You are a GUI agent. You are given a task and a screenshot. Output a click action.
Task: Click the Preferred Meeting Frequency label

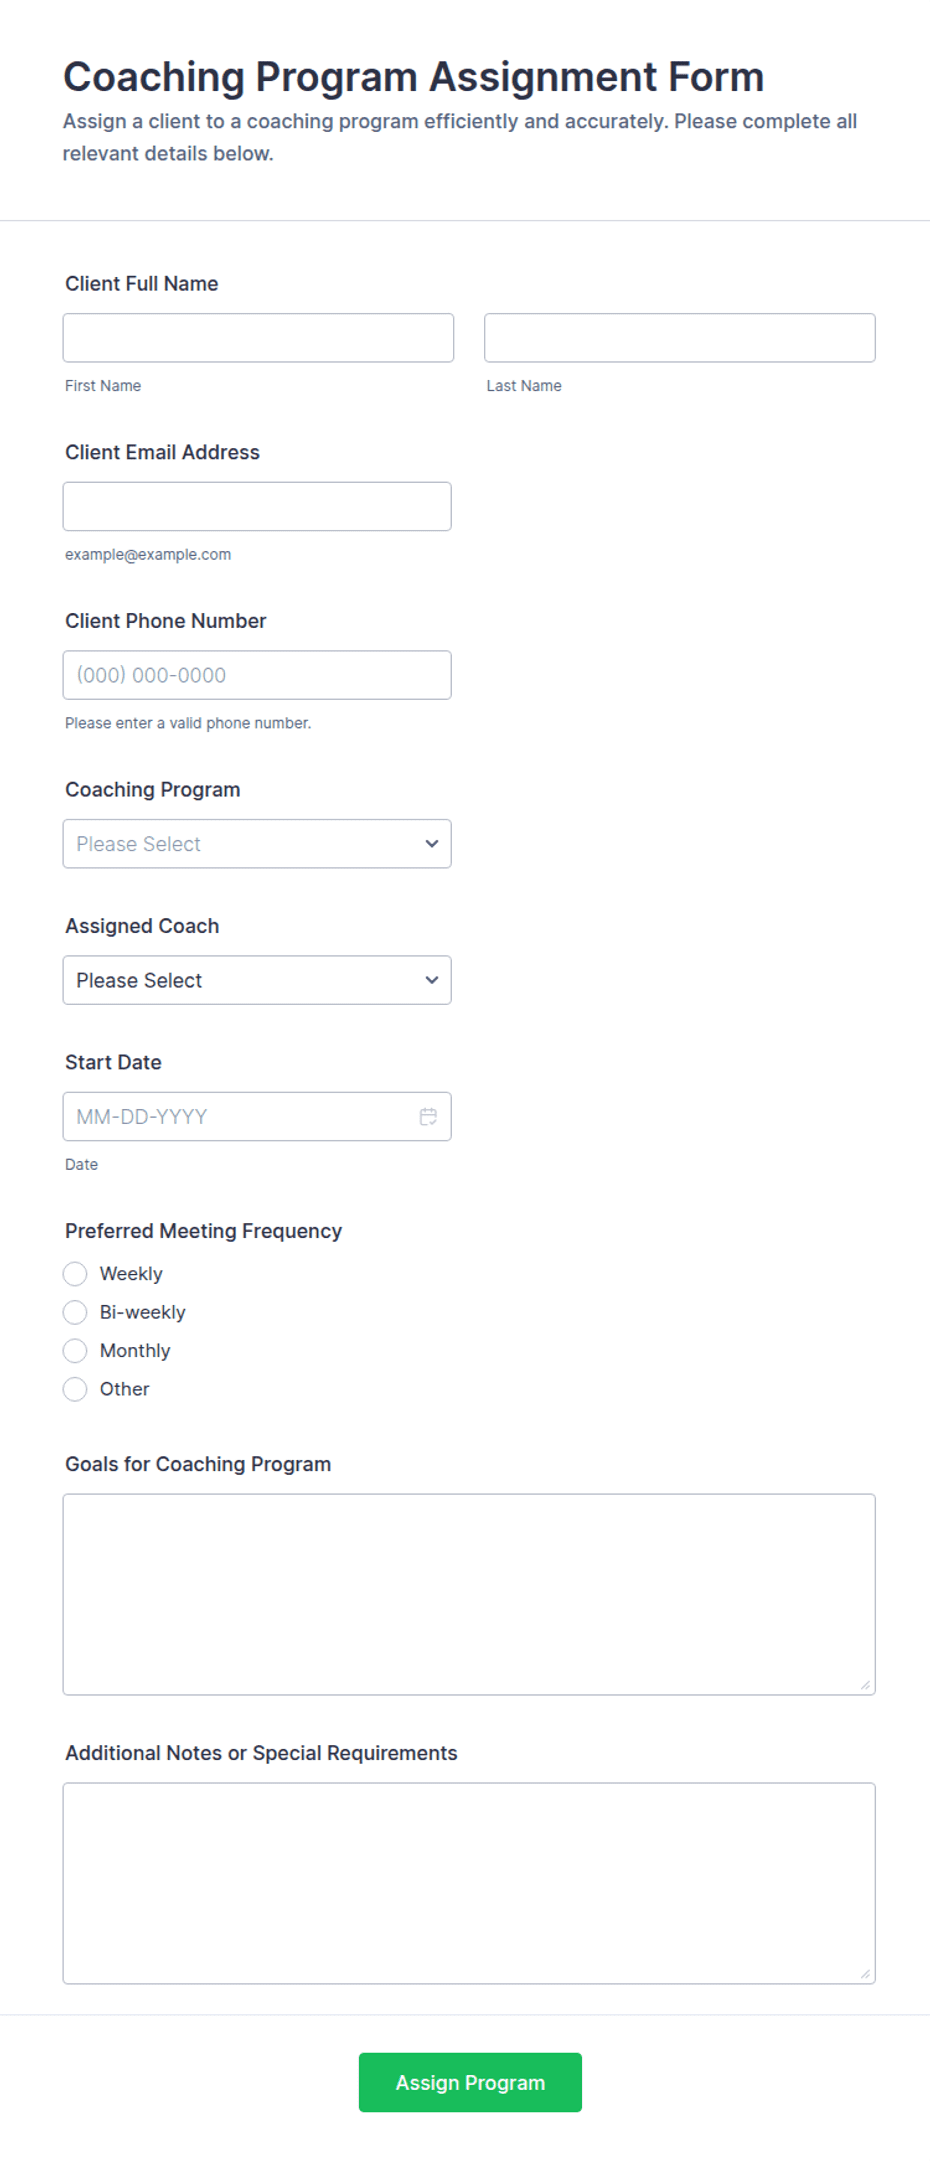click(204, 1231)
